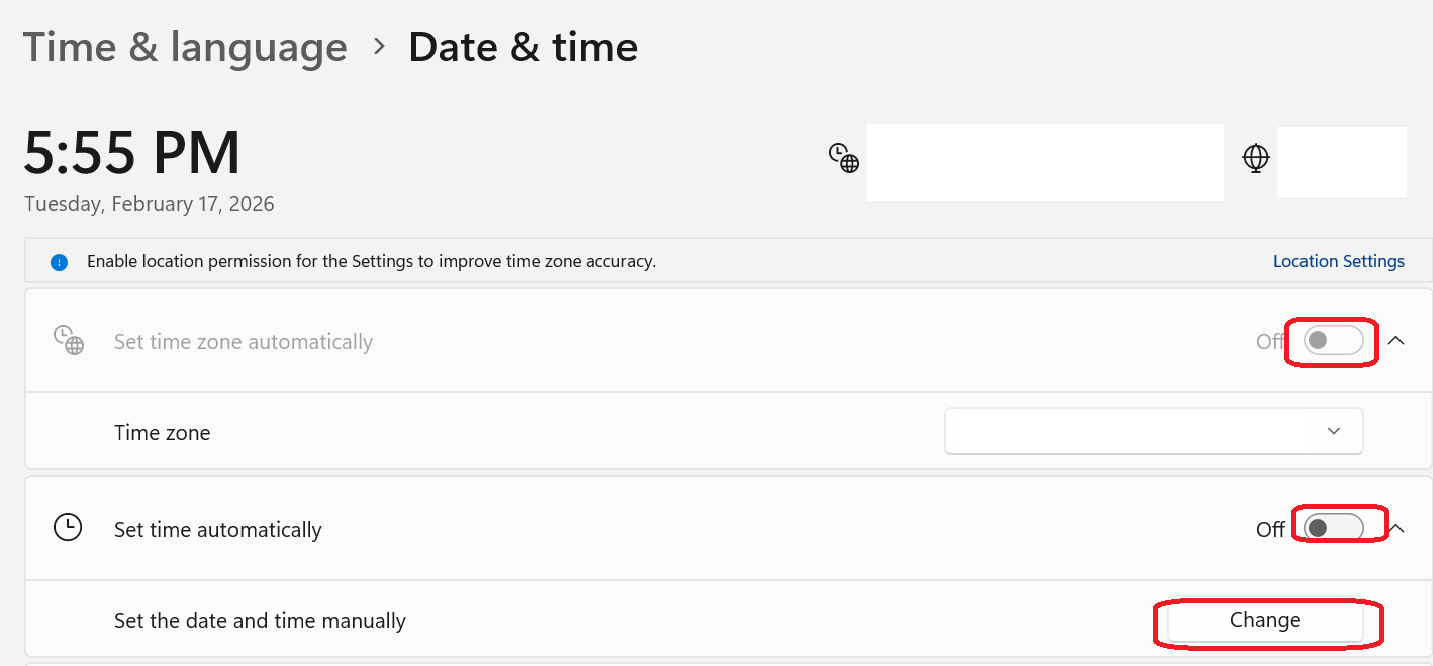Toggle Set time zone automatically switch
Image resolution: width=1433 pixels, height=666 pixels.
[1333, 341]
